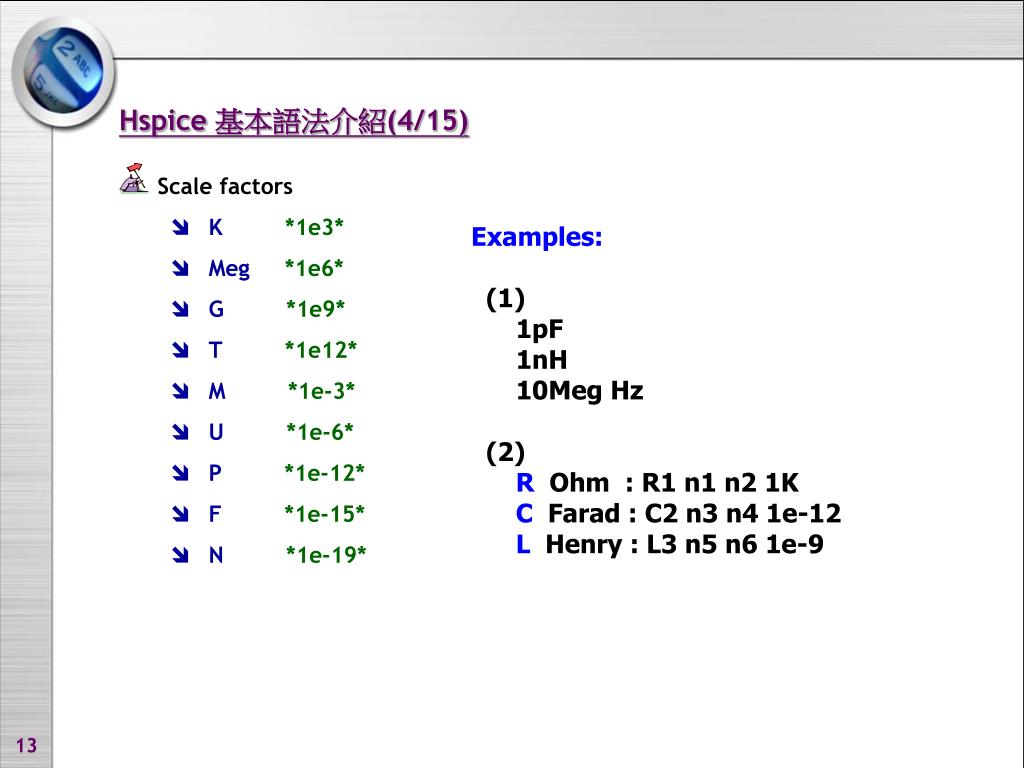Click the arrow bullet beside M

180,391
